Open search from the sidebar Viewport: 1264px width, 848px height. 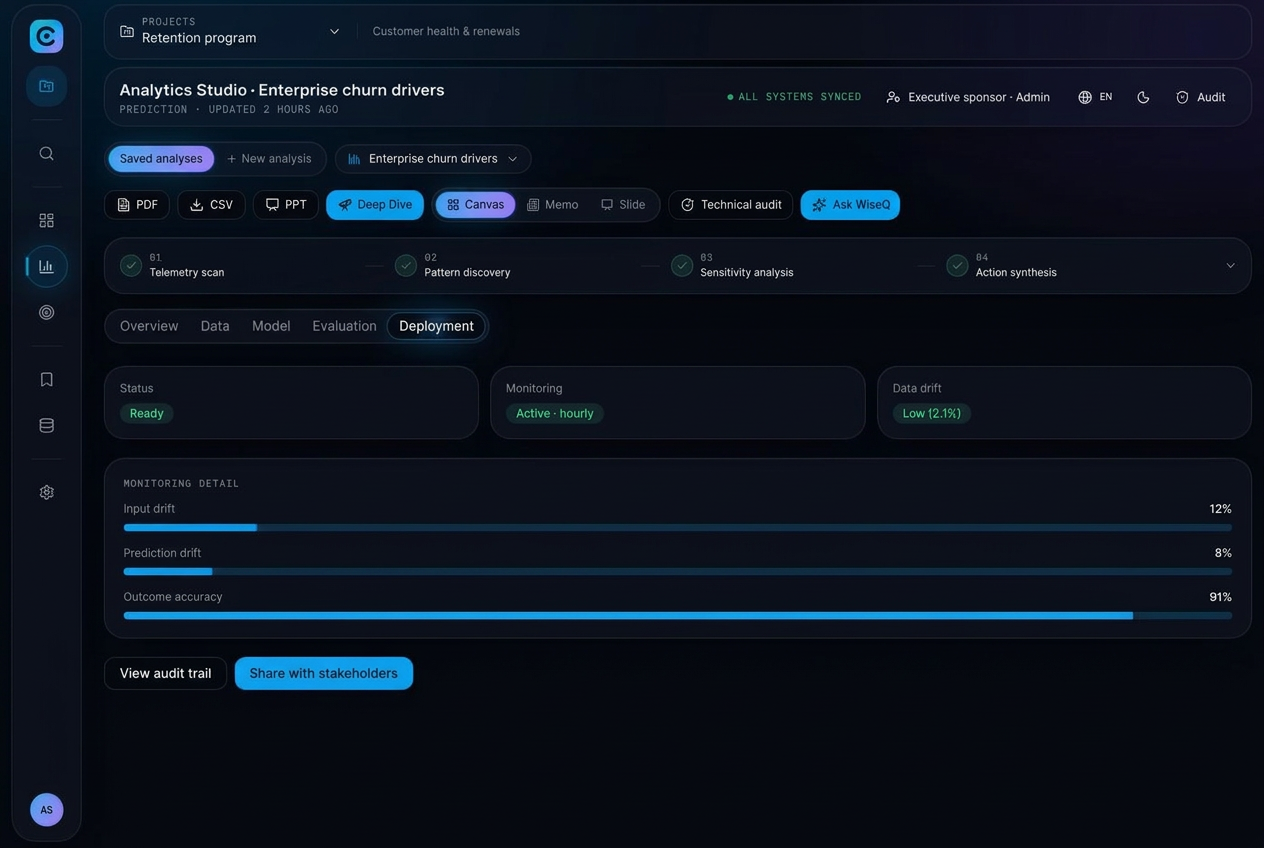point(46,153)
